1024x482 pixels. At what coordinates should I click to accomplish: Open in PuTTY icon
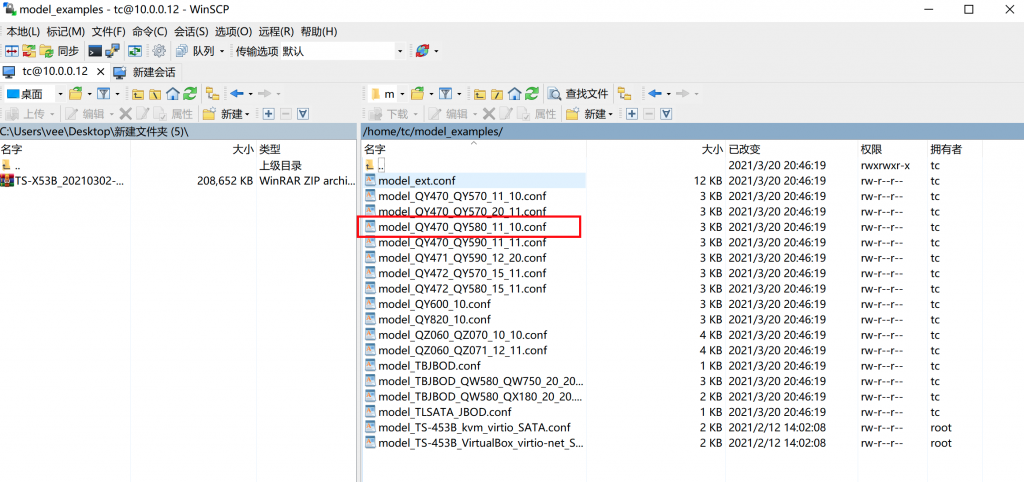(x=112, y=51)
